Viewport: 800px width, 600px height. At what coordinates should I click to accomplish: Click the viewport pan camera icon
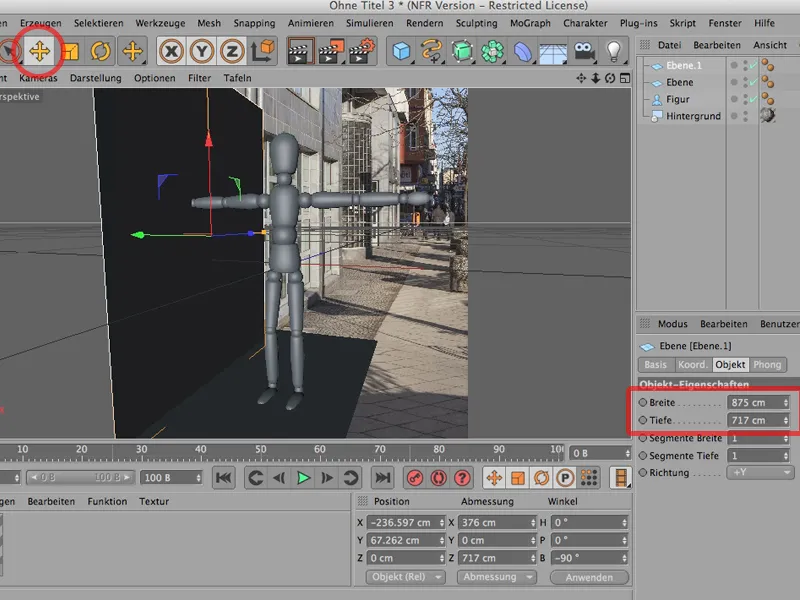[x=581, y=78]
